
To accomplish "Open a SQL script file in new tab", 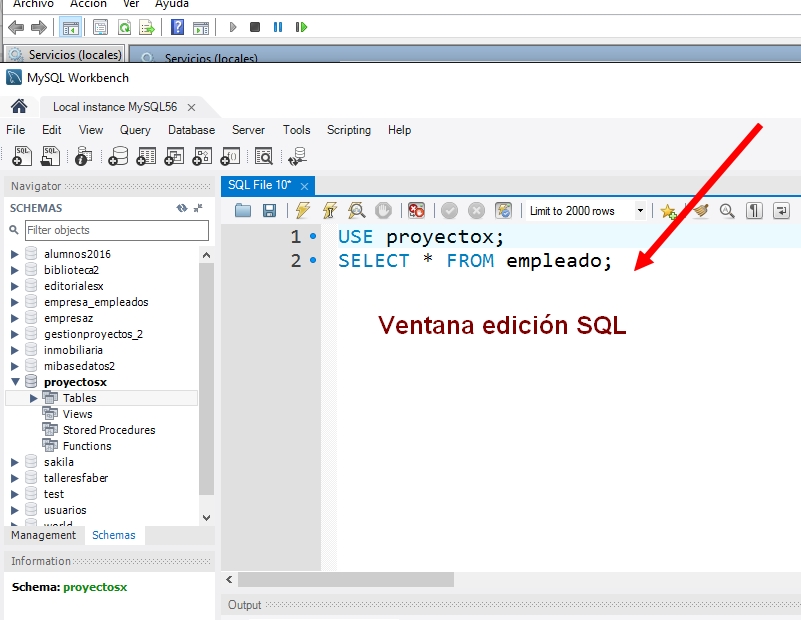I will pos(51,156).
